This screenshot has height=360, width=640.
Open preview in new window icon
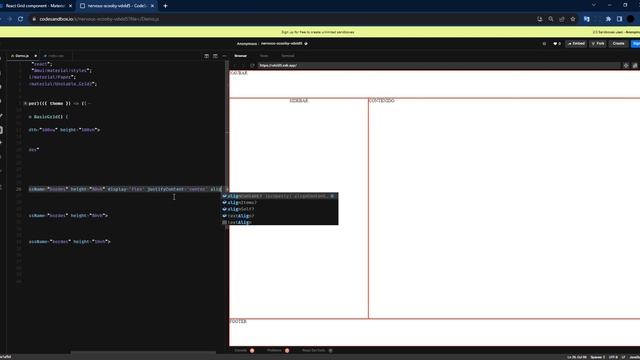[x=635, y=65]
